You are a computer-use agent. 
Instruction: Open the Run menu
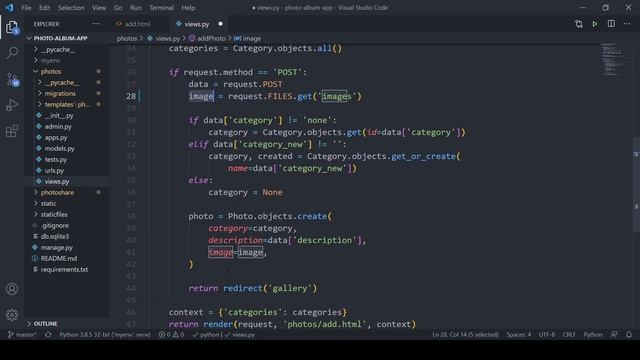[x=136, y=8]
